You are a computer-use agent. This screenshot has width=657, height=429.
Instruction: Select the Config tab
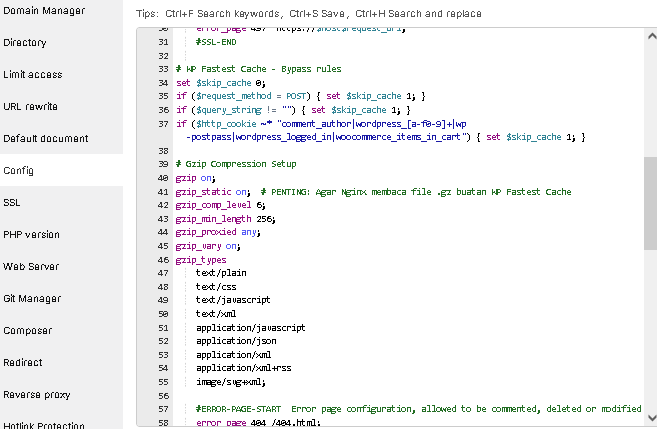[61, 170]
